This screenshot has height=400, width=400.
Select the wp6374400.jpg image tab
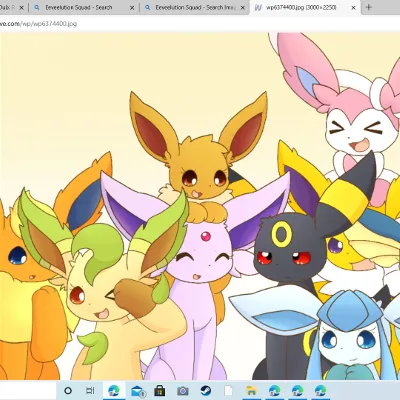coord(305,7)
